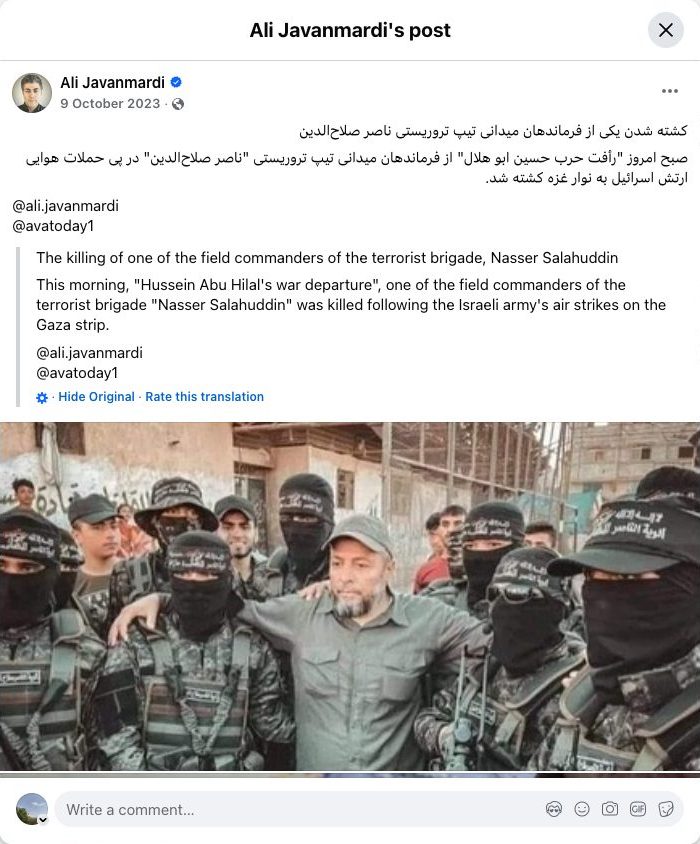This screenshot has width=700, height=844.
Task: Click Hide Original link
Action: coord(96,397)
